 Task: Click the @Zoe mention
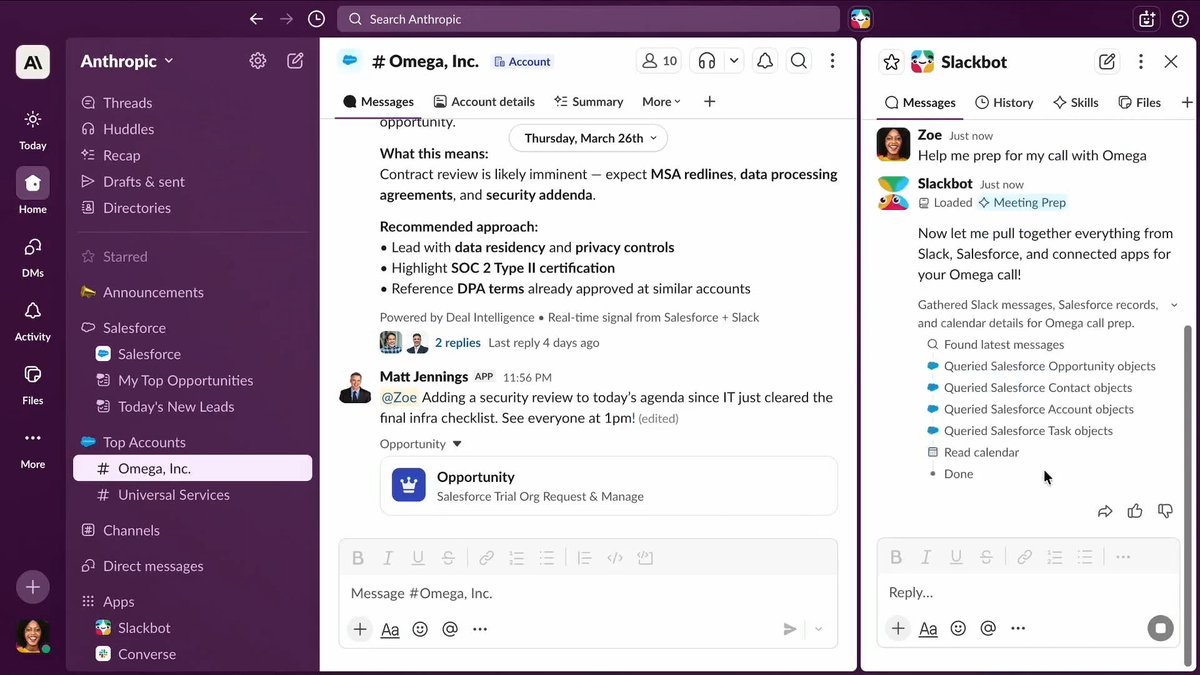coord(398,397)
